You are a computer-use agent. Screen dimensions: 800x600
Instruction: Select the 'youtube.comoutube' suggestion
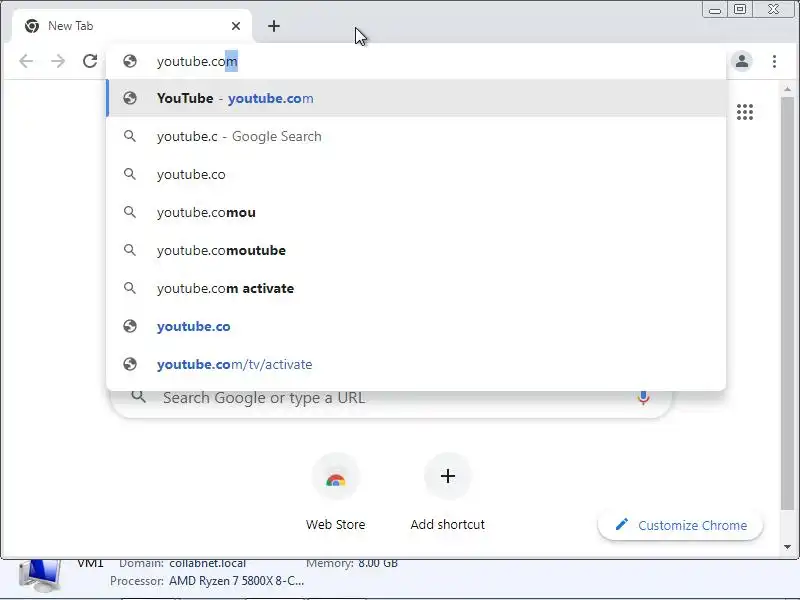[x=416, y=250]
